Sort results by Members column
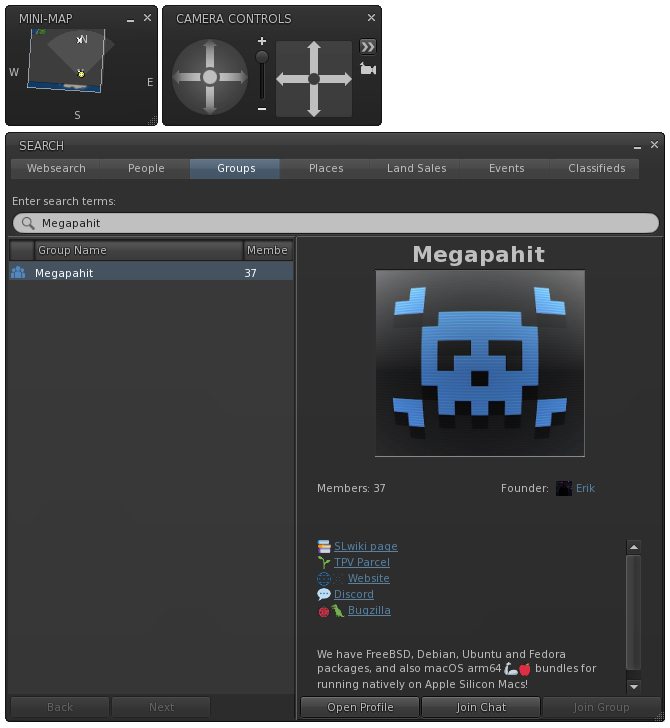The image size is (670, 728). [268, 250]
